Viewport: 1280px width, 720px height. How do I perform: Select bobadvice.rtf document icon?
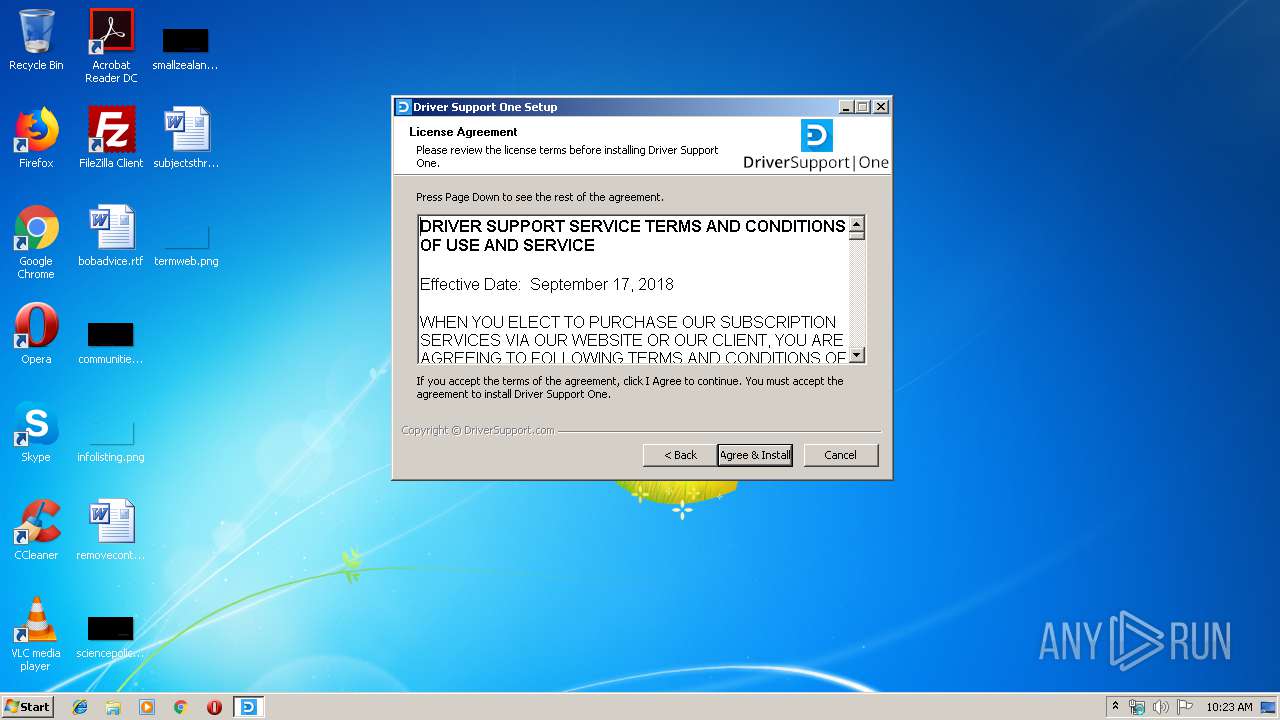[x=111, y=236]
